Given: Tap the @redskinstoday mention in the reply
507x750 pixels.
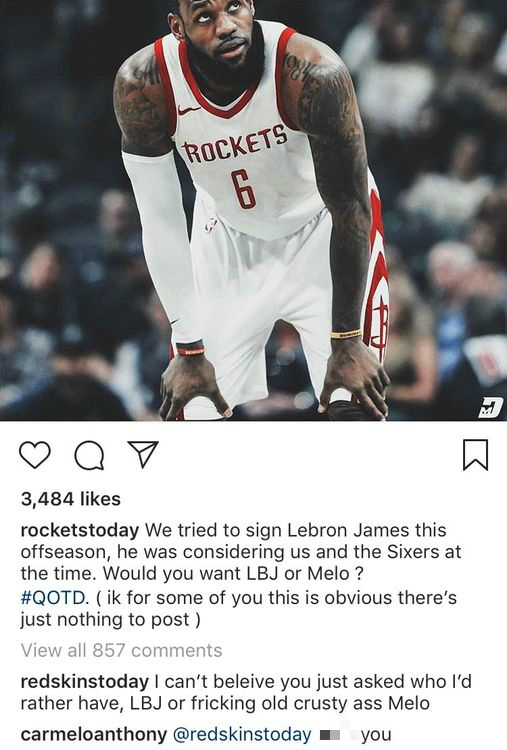Looking at the screenshot, I should (242, 734).
